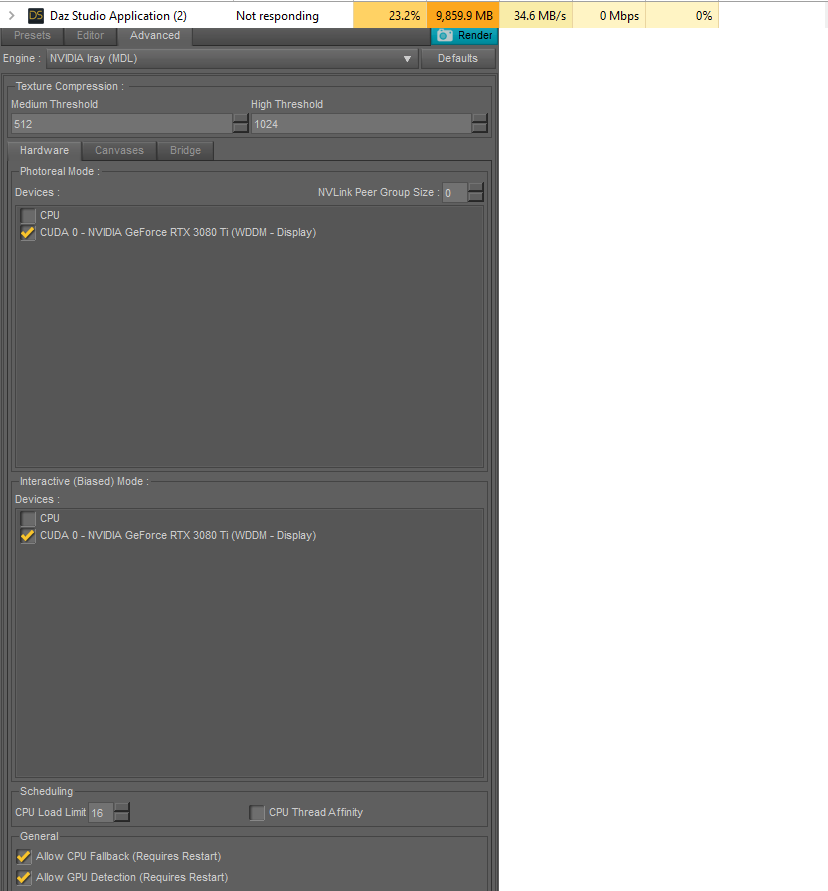The image size is (828, 891).
Task: Adjust the NVLink Peer Group Size stepper
Action: point(476,193)
